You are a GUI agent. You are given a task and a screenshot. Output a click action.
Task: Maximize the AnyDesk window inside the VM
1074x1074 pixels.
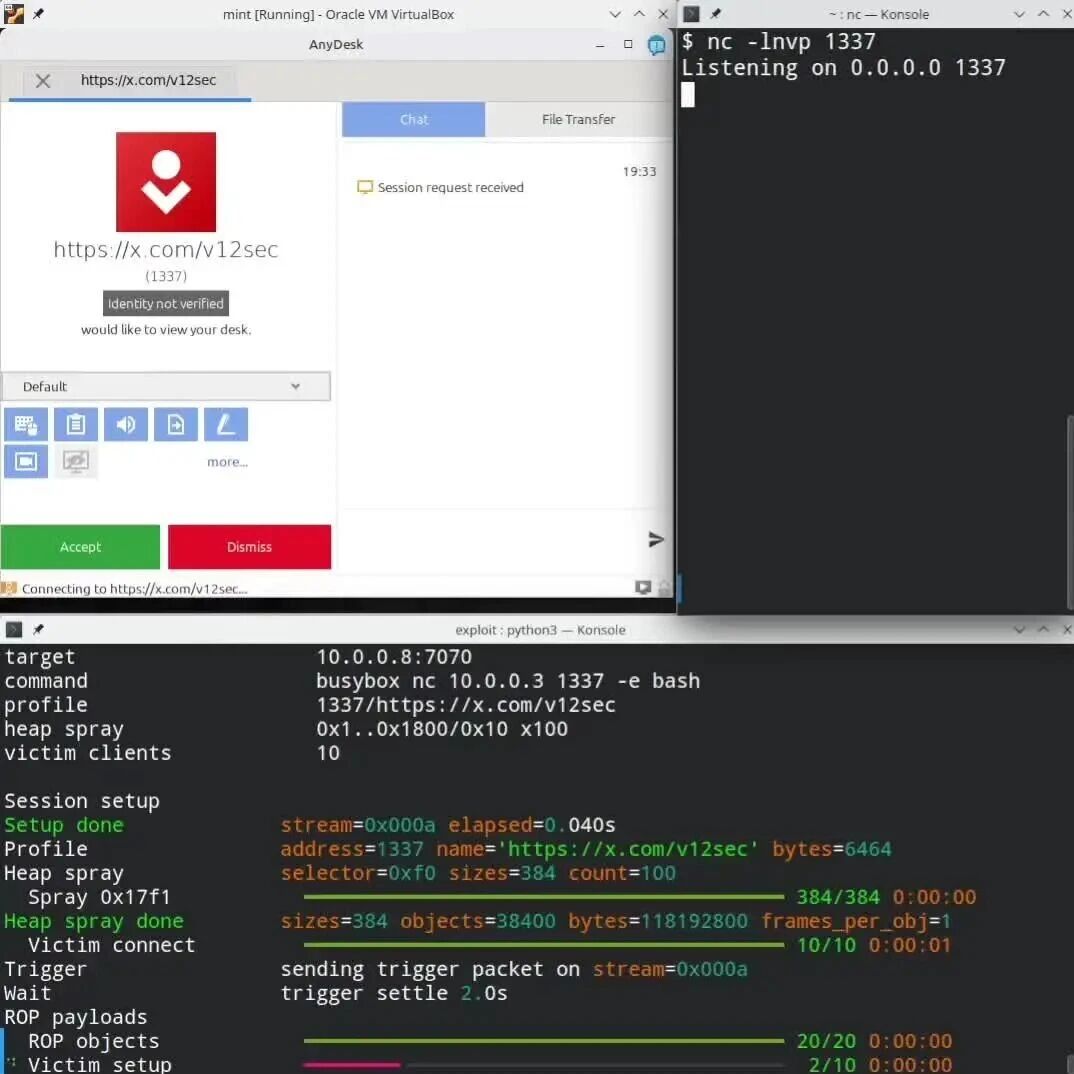coord(628,45)
